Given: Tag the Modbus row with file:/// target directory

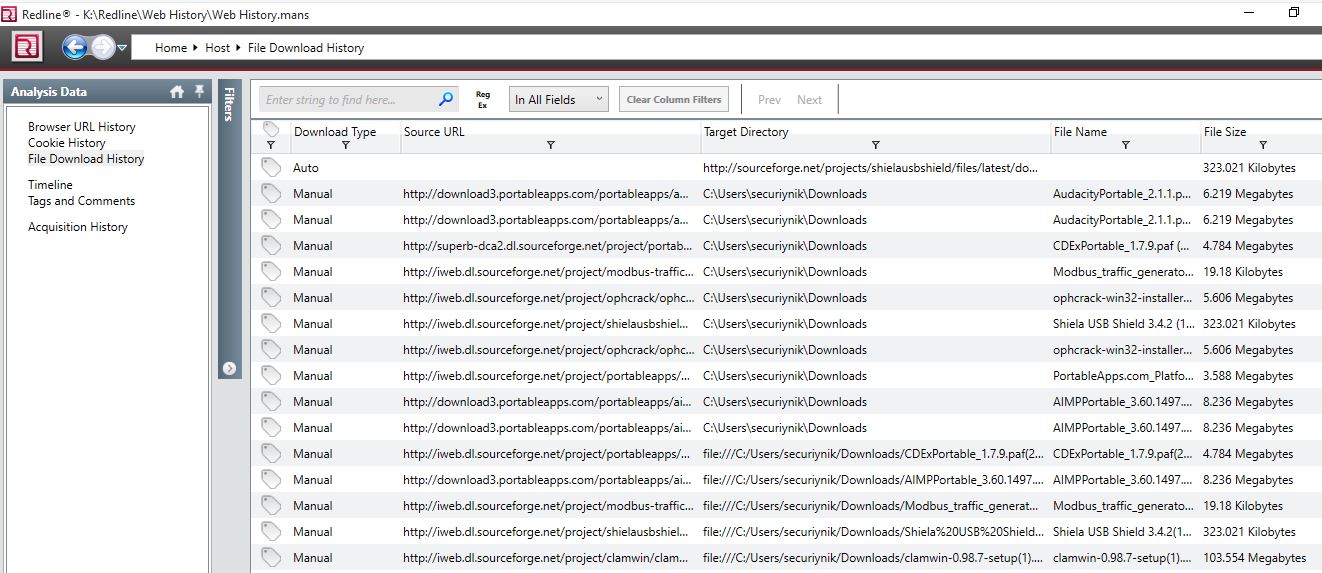Looking at the screenshot, I should 271,505.
